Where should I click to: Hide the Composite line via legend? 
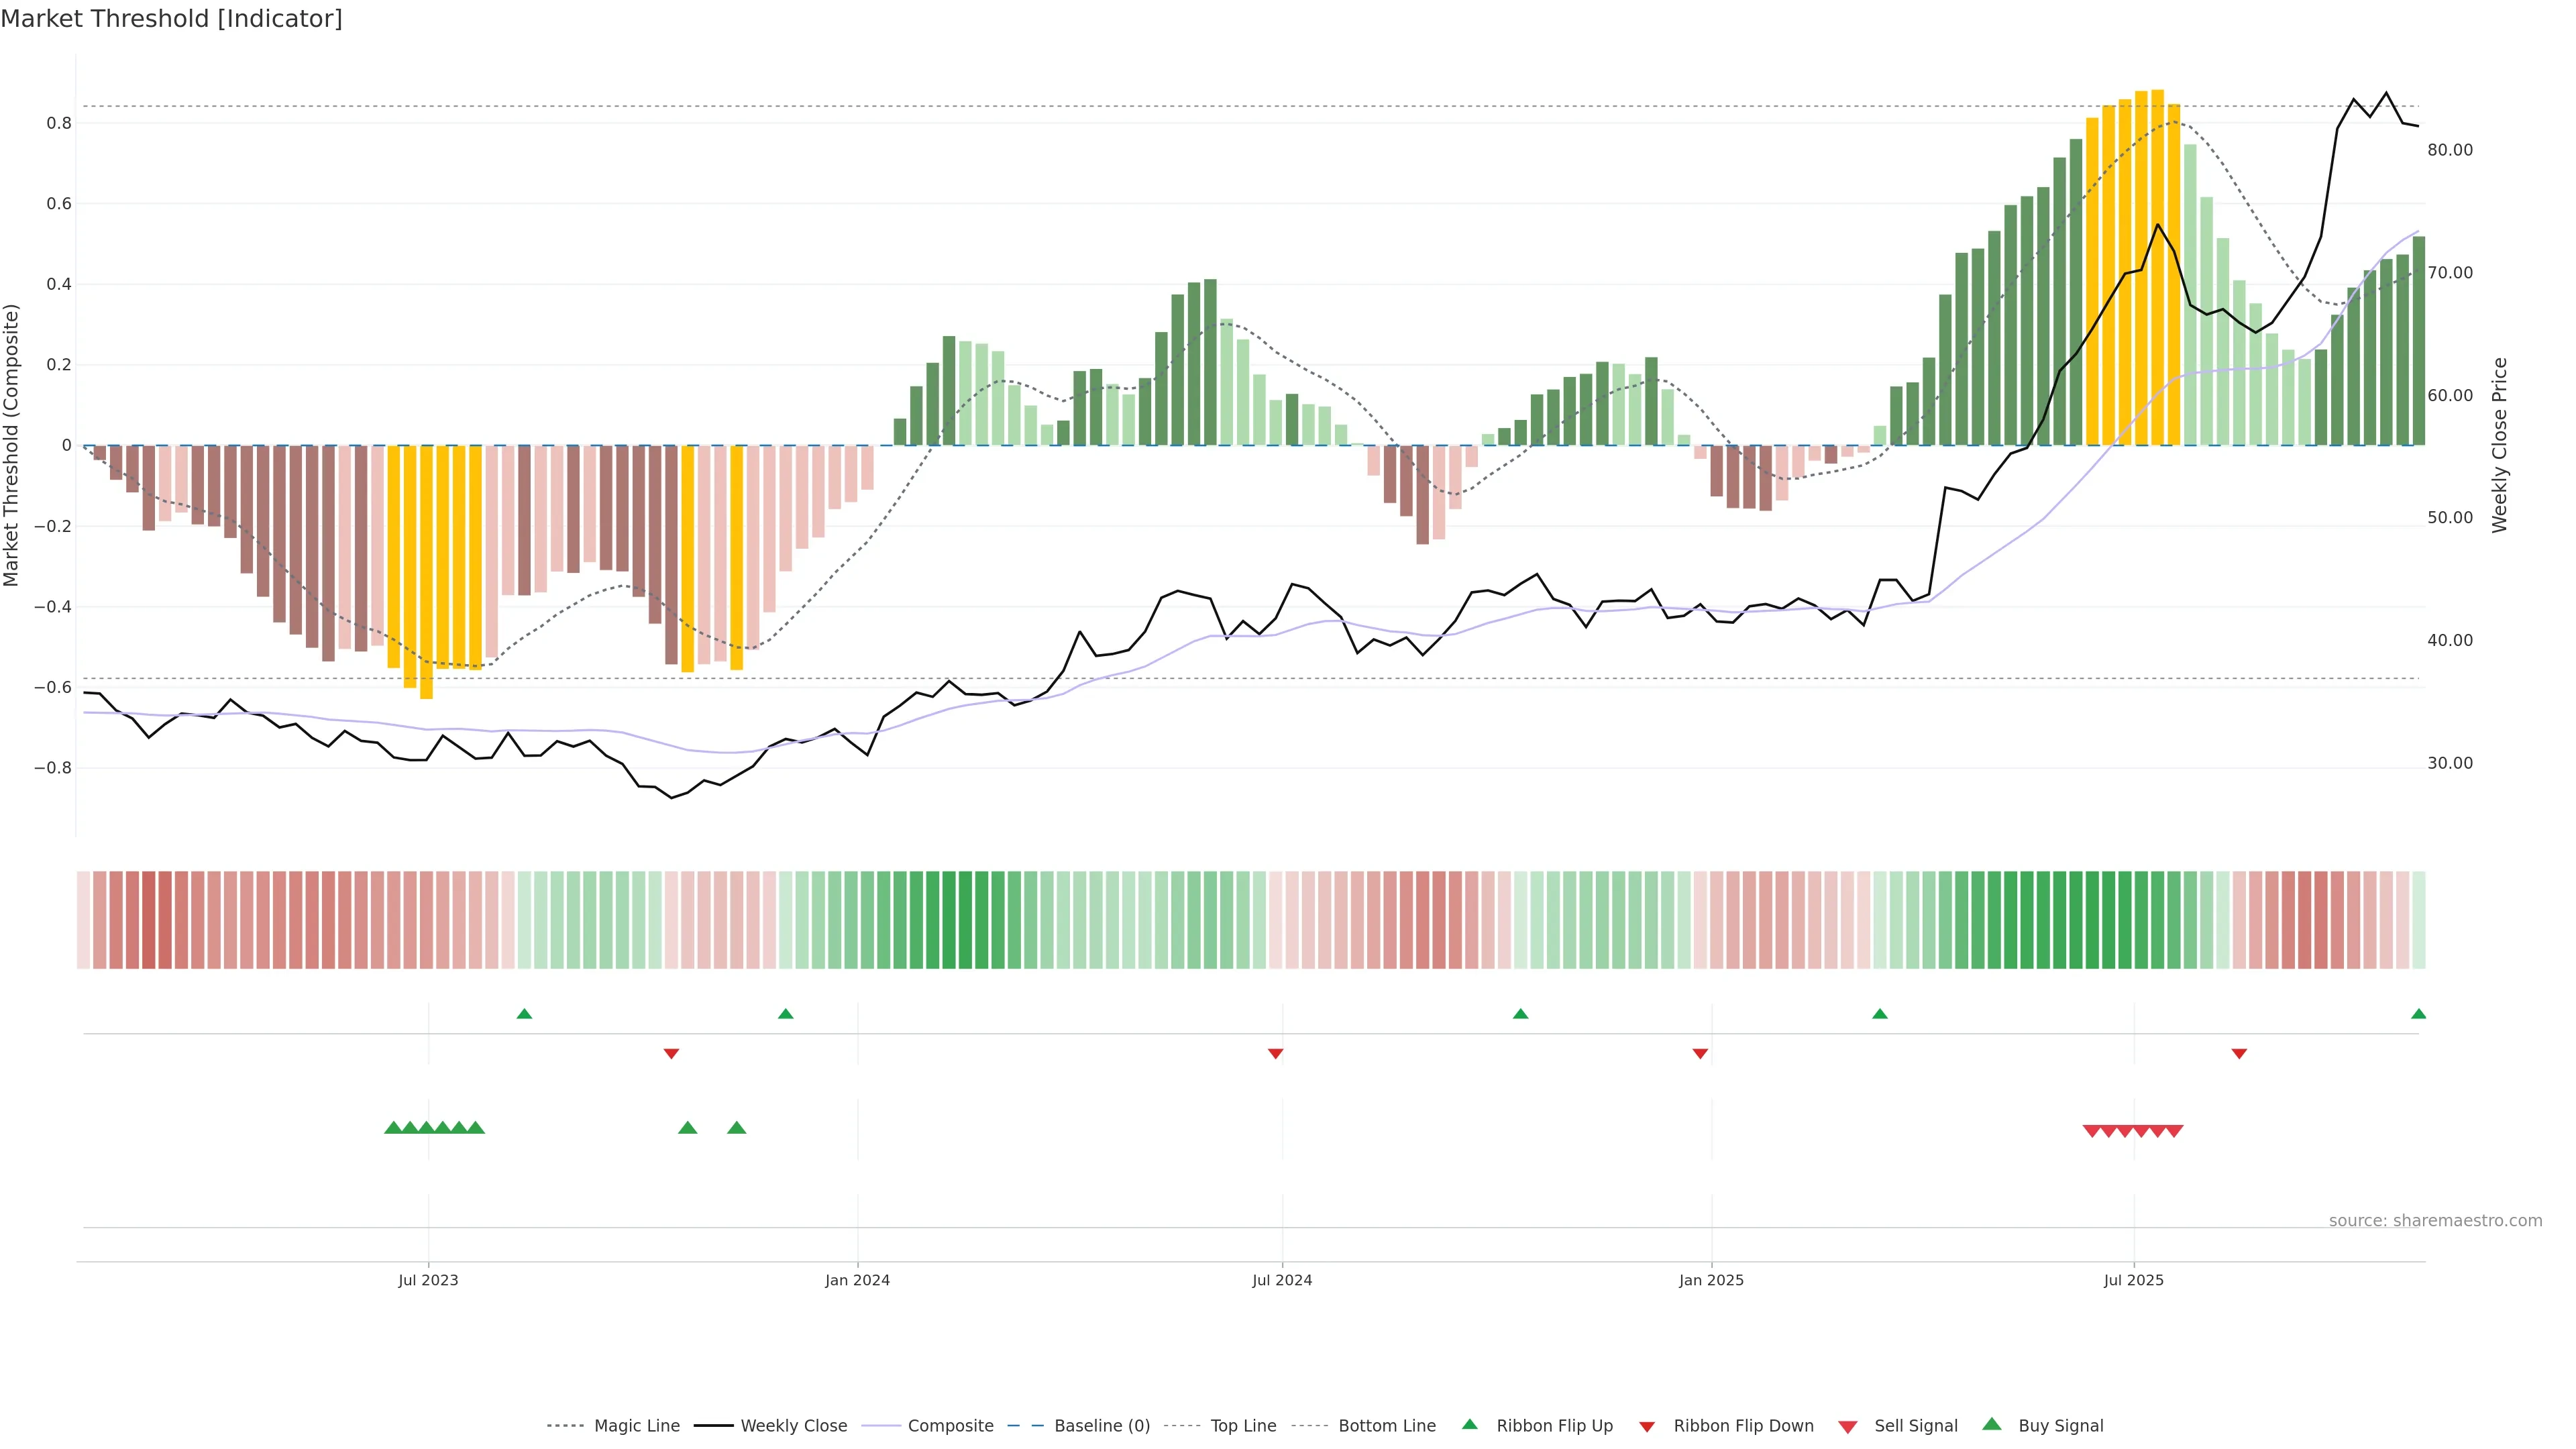pos(950,1426)
